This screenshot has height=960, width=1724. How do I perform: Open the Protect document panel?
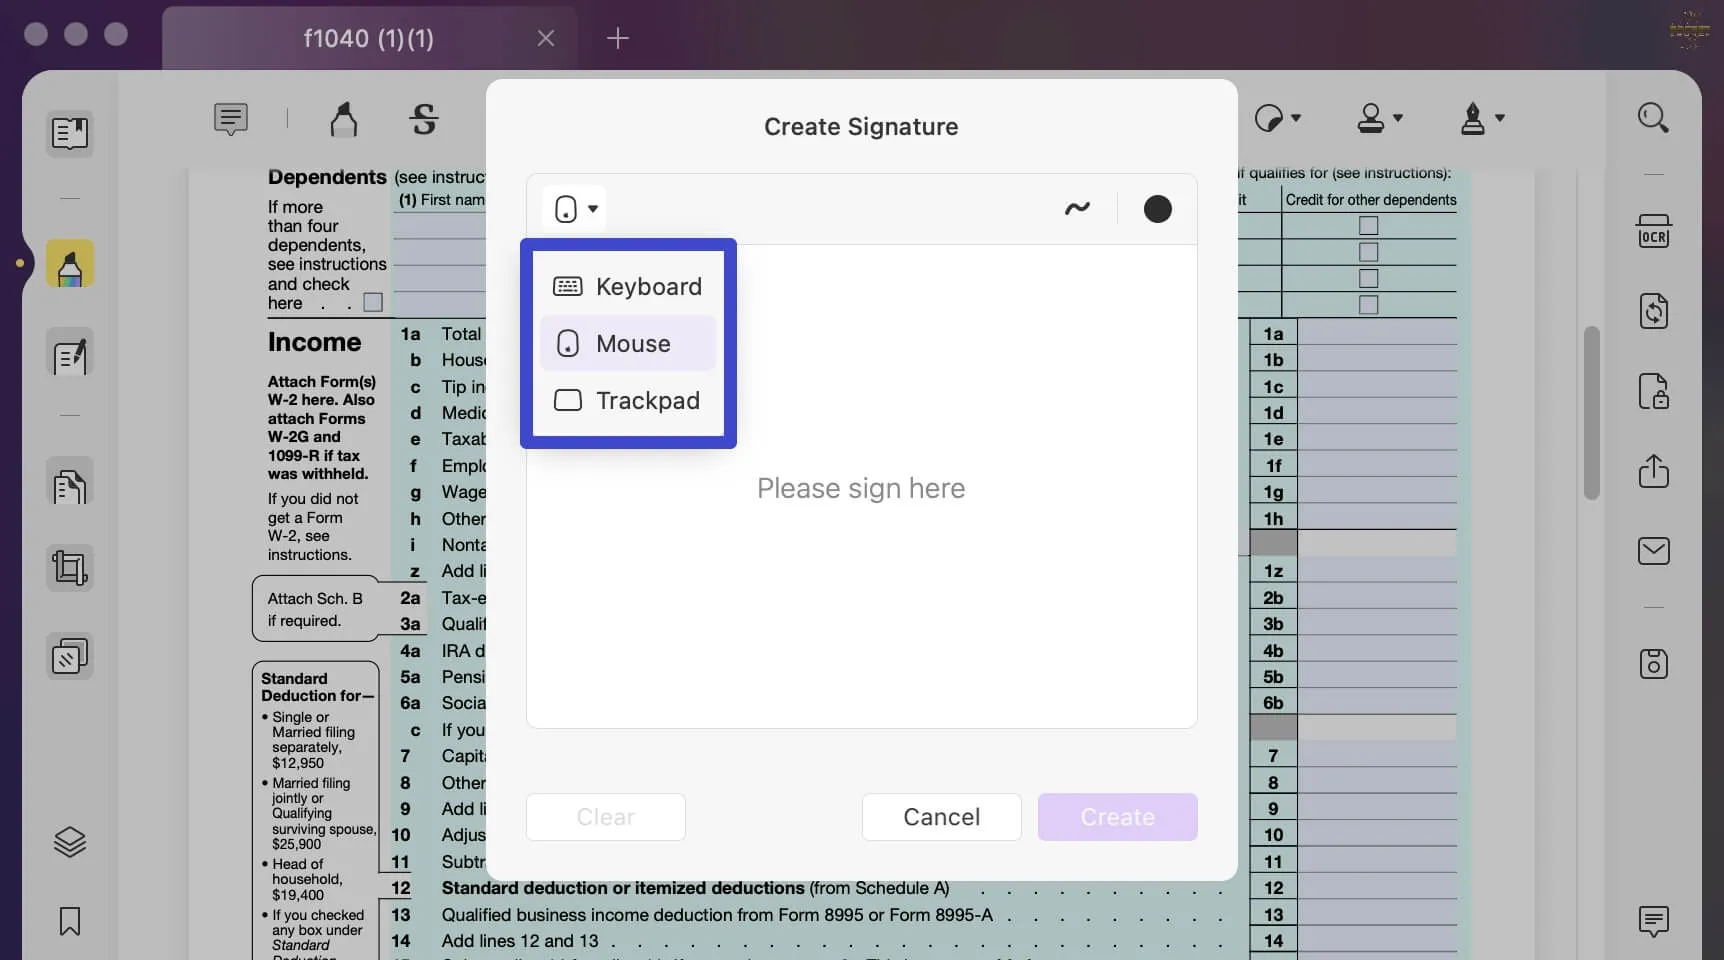pyautogui.click(x=1655, y=391)
